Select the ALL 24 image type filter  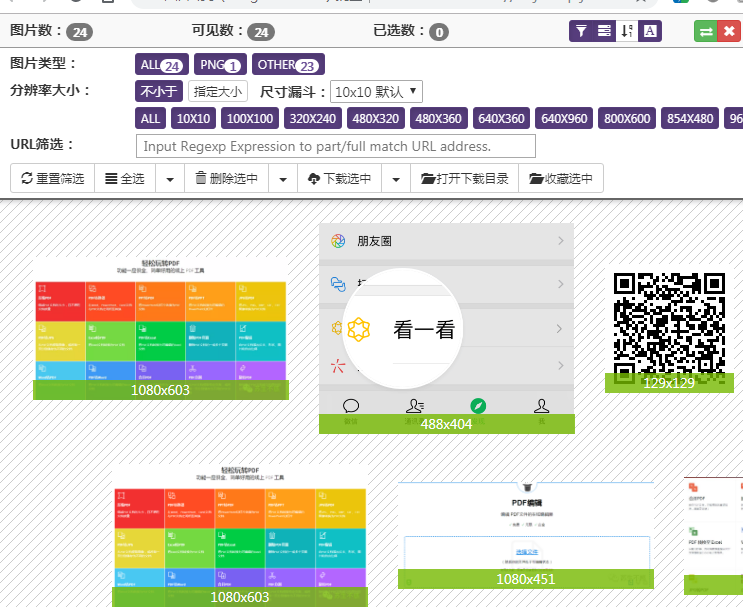162,64
